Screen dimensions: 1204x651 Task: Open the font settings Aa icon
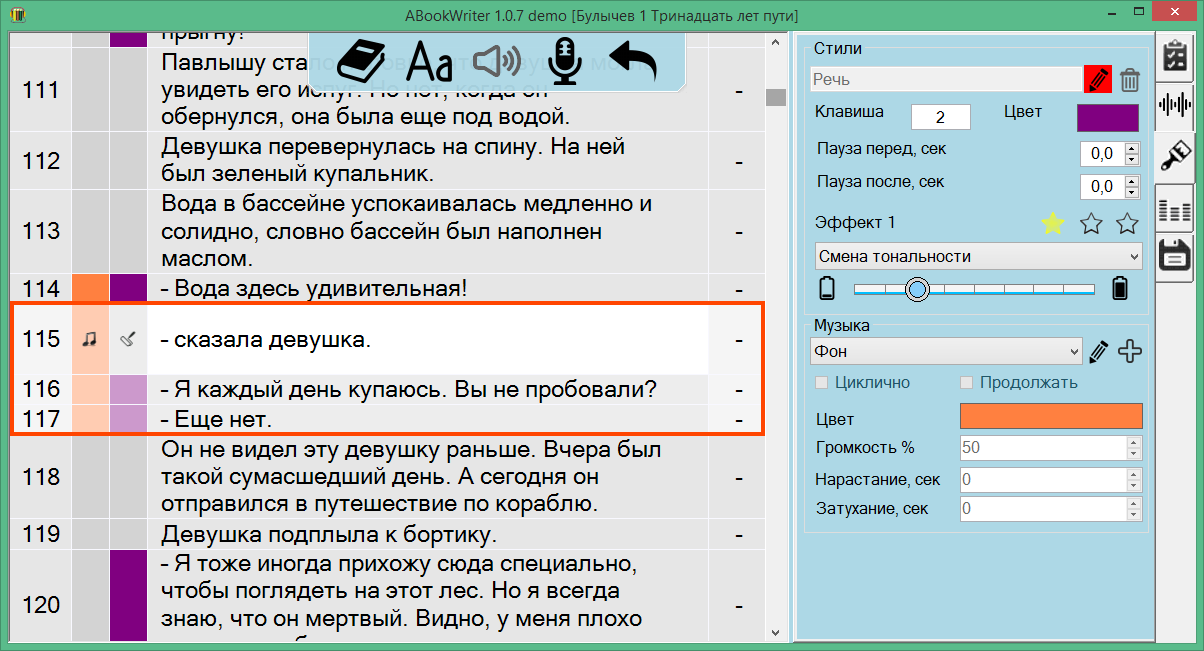click(430, 60)
